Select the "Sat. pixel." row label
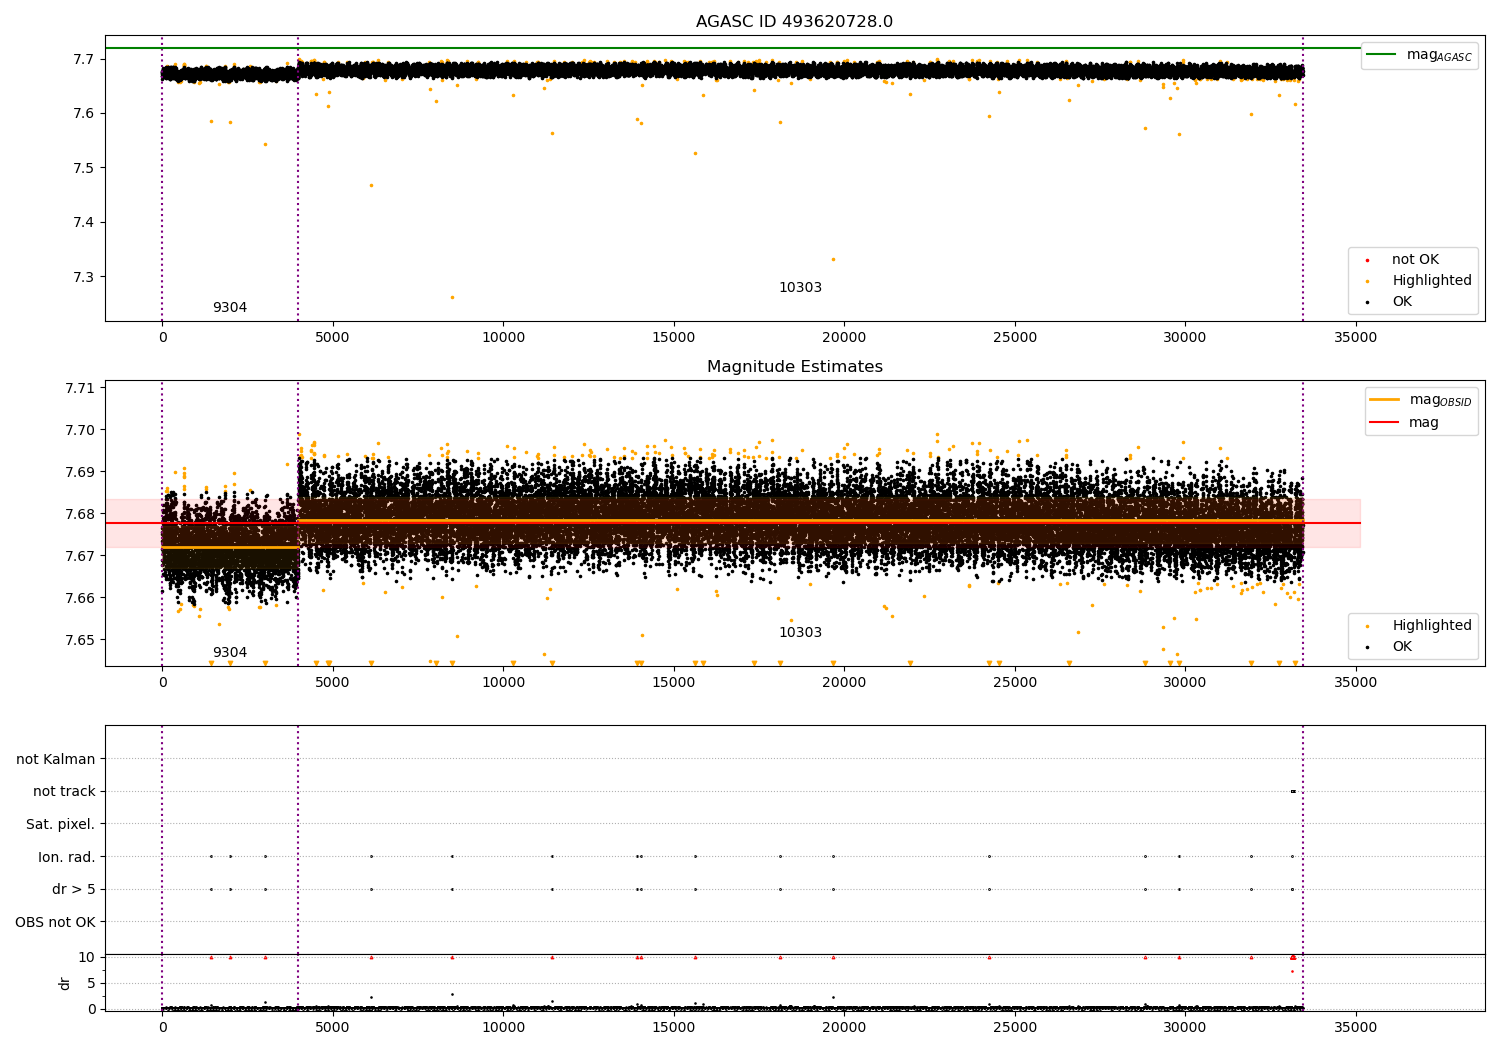The image size is (1500, 1050). [x=61, y=825]
